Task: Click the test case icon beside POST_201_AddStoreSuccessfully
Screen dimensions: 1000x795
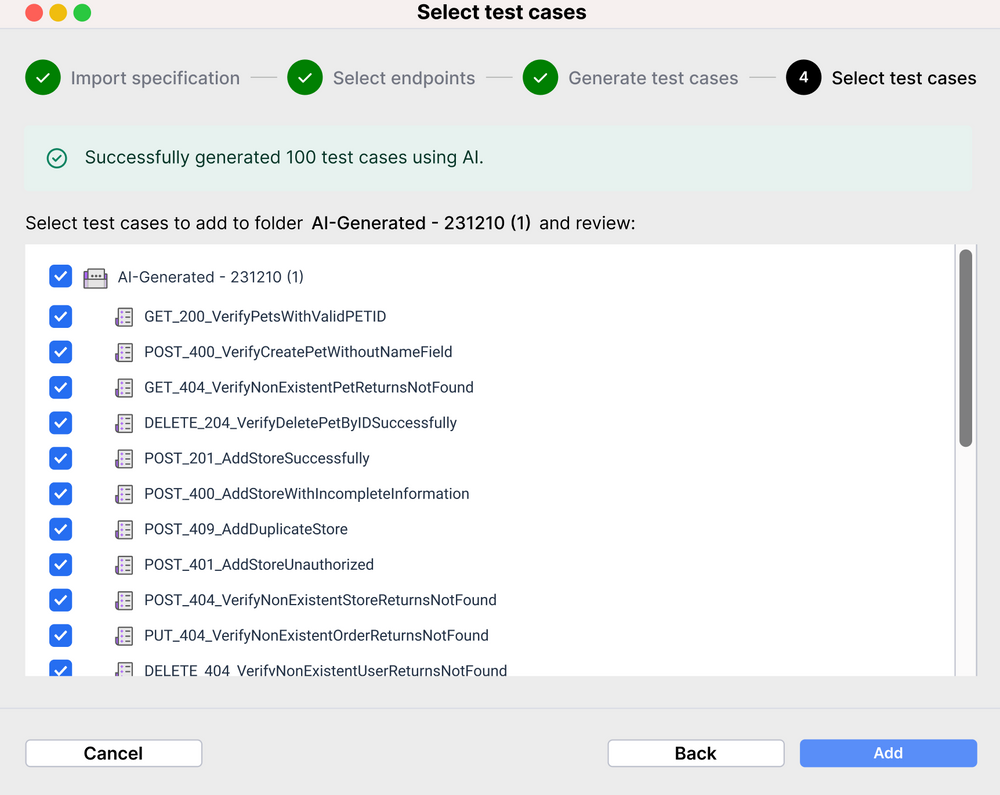Action: click(124, 458)
